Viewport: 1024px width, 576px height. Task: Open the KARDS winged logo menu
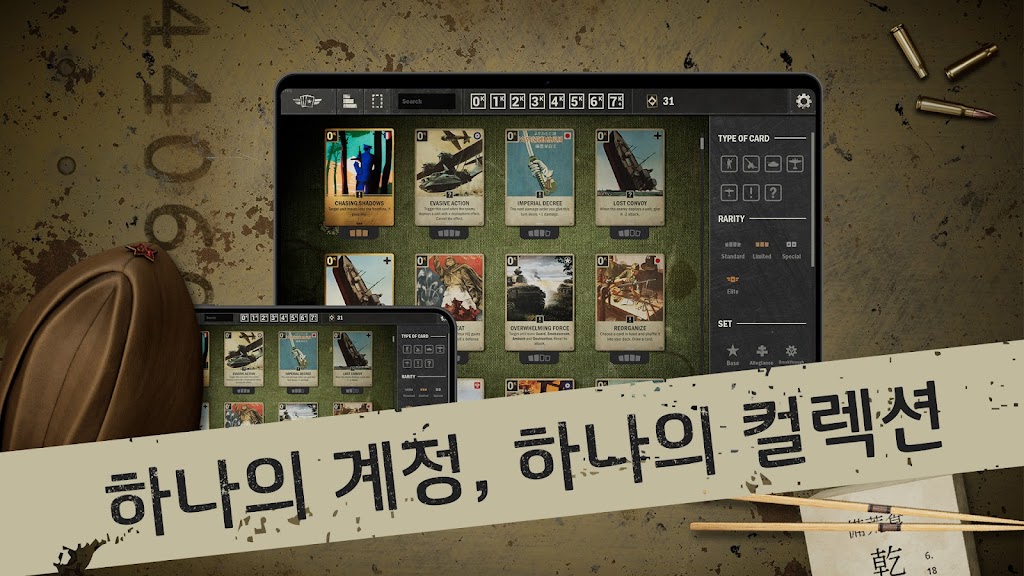(307, 101)
